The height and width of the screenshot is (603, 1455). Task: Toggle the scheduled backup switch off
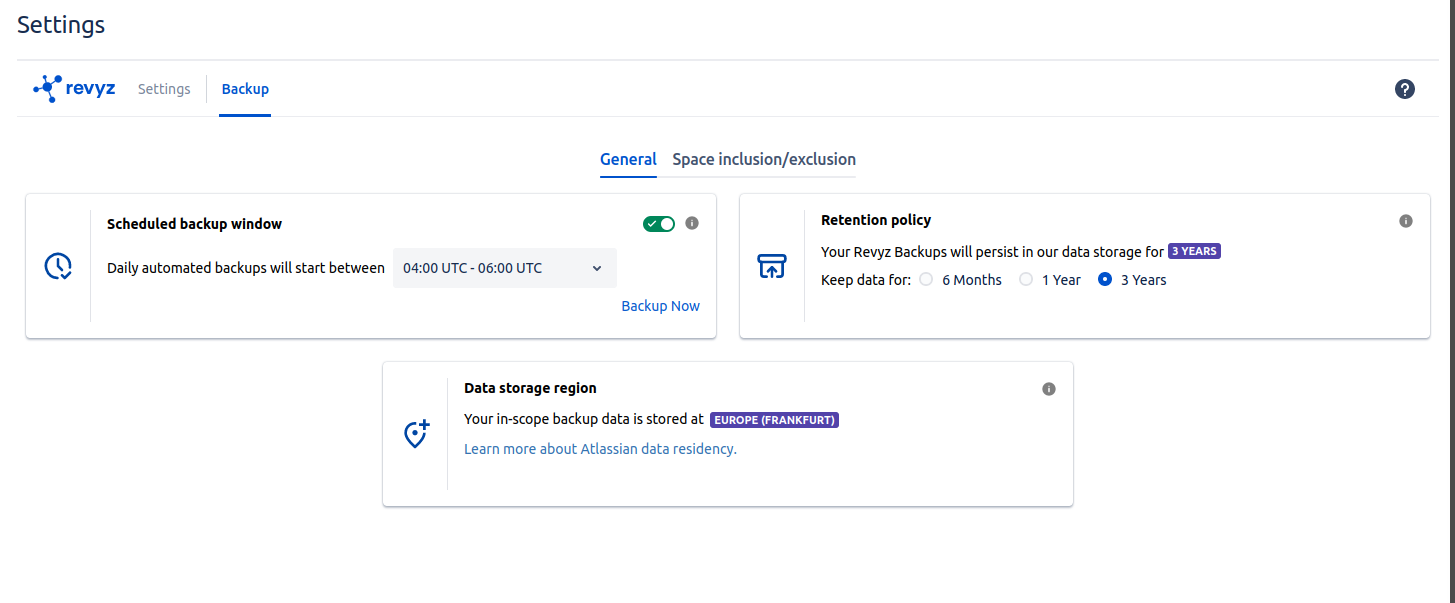click(x=659, y=224)
